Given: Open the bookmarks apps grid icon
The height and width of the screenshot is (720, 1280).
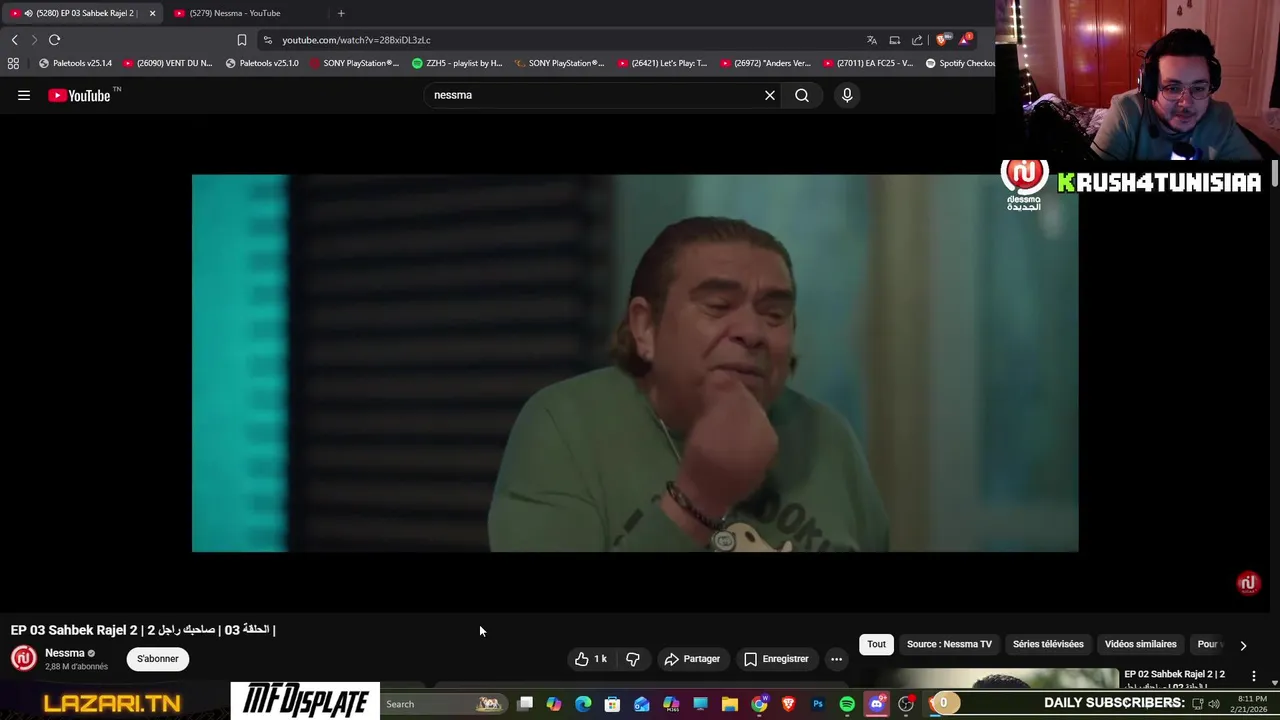Looking at the screenshot, I should [13, 63].
